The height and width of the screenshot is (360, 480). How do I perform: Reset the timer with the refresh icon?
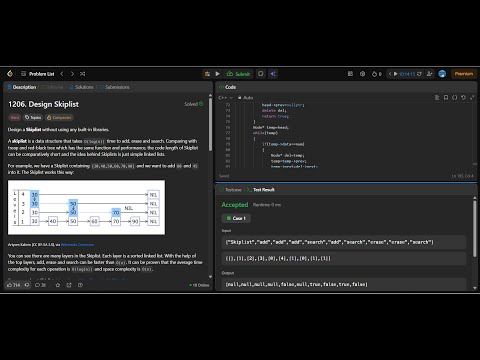click(x=419, y=74)
